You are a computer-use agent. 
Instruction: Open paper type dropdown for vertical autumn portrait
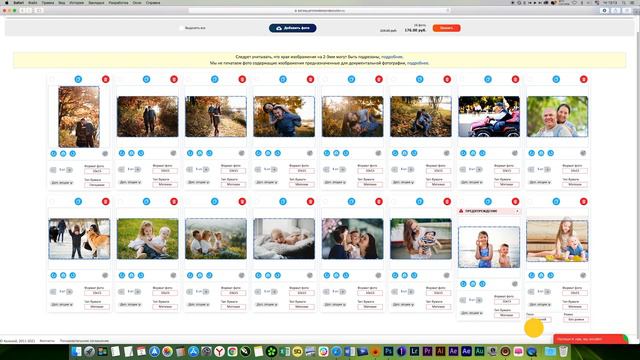[x=97, y=185]
